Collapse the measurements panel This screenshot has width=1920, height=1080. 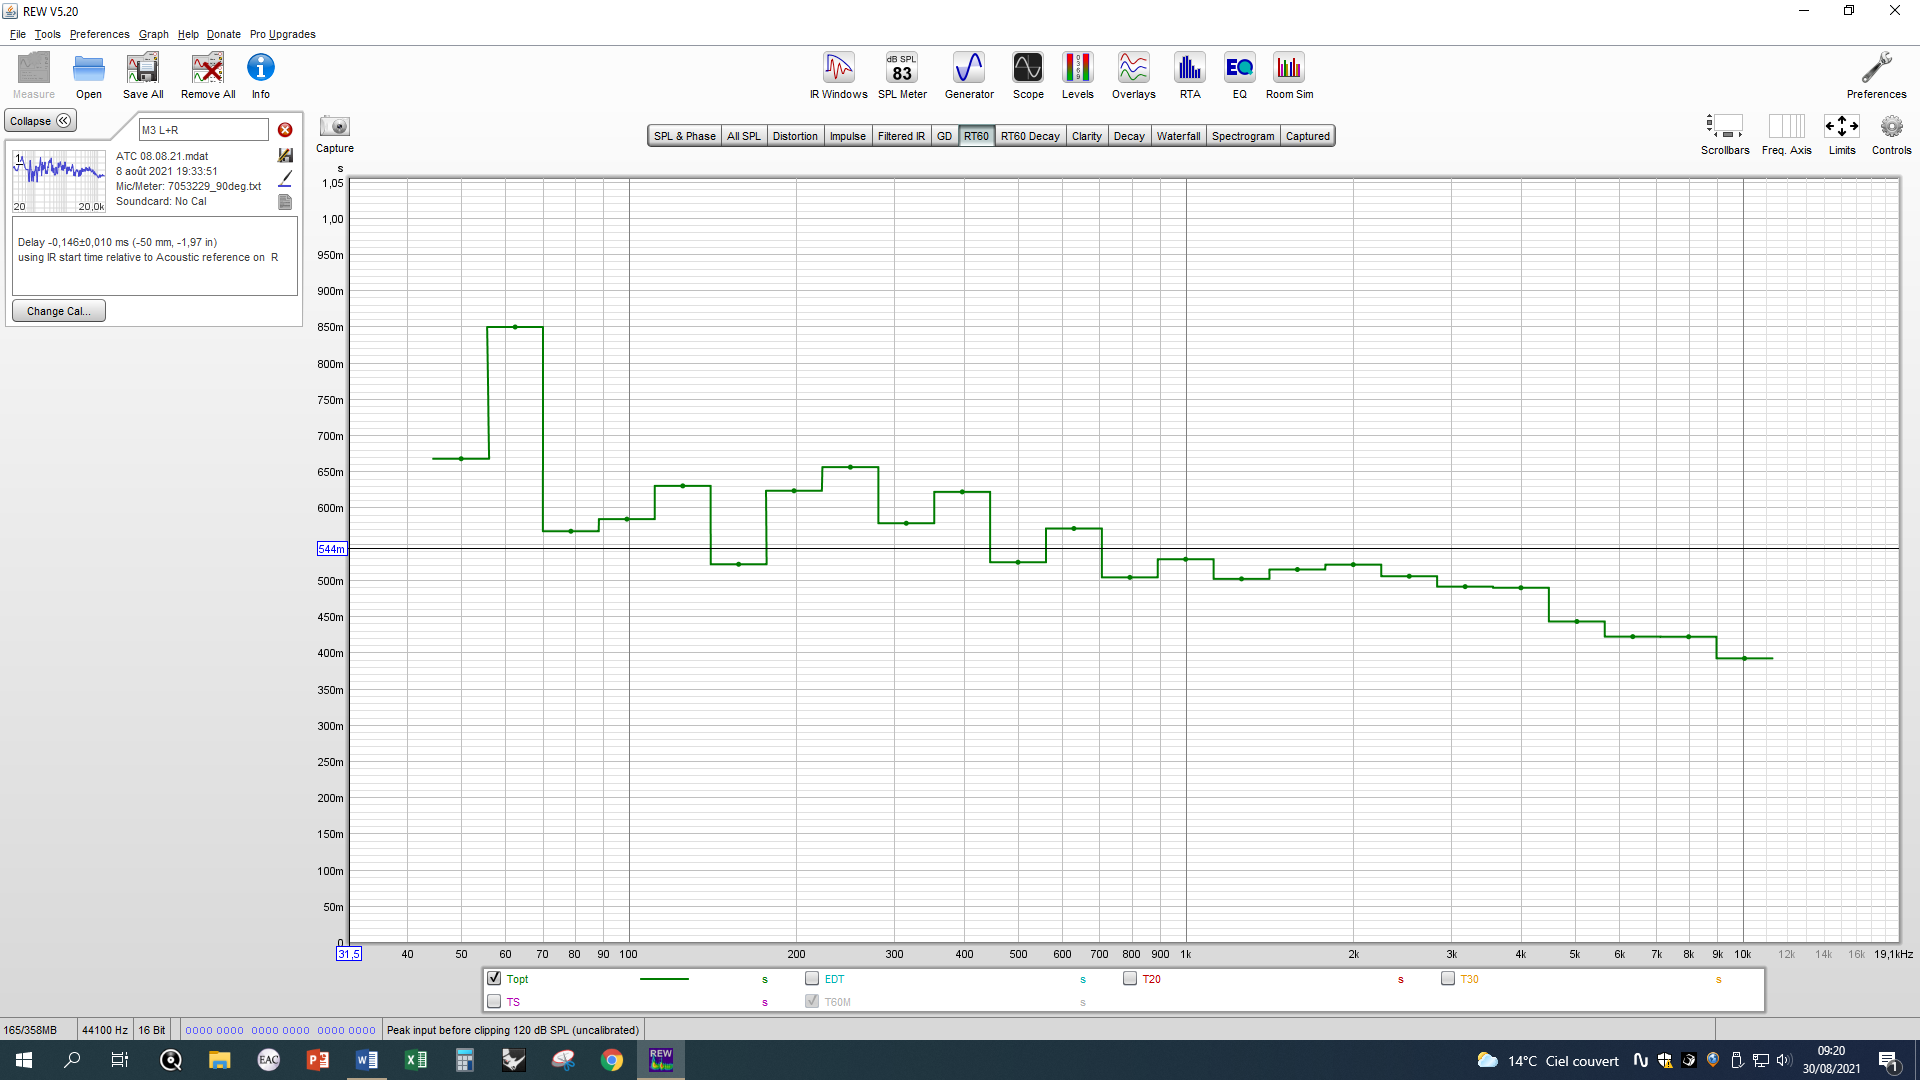(x=41, y=121)
